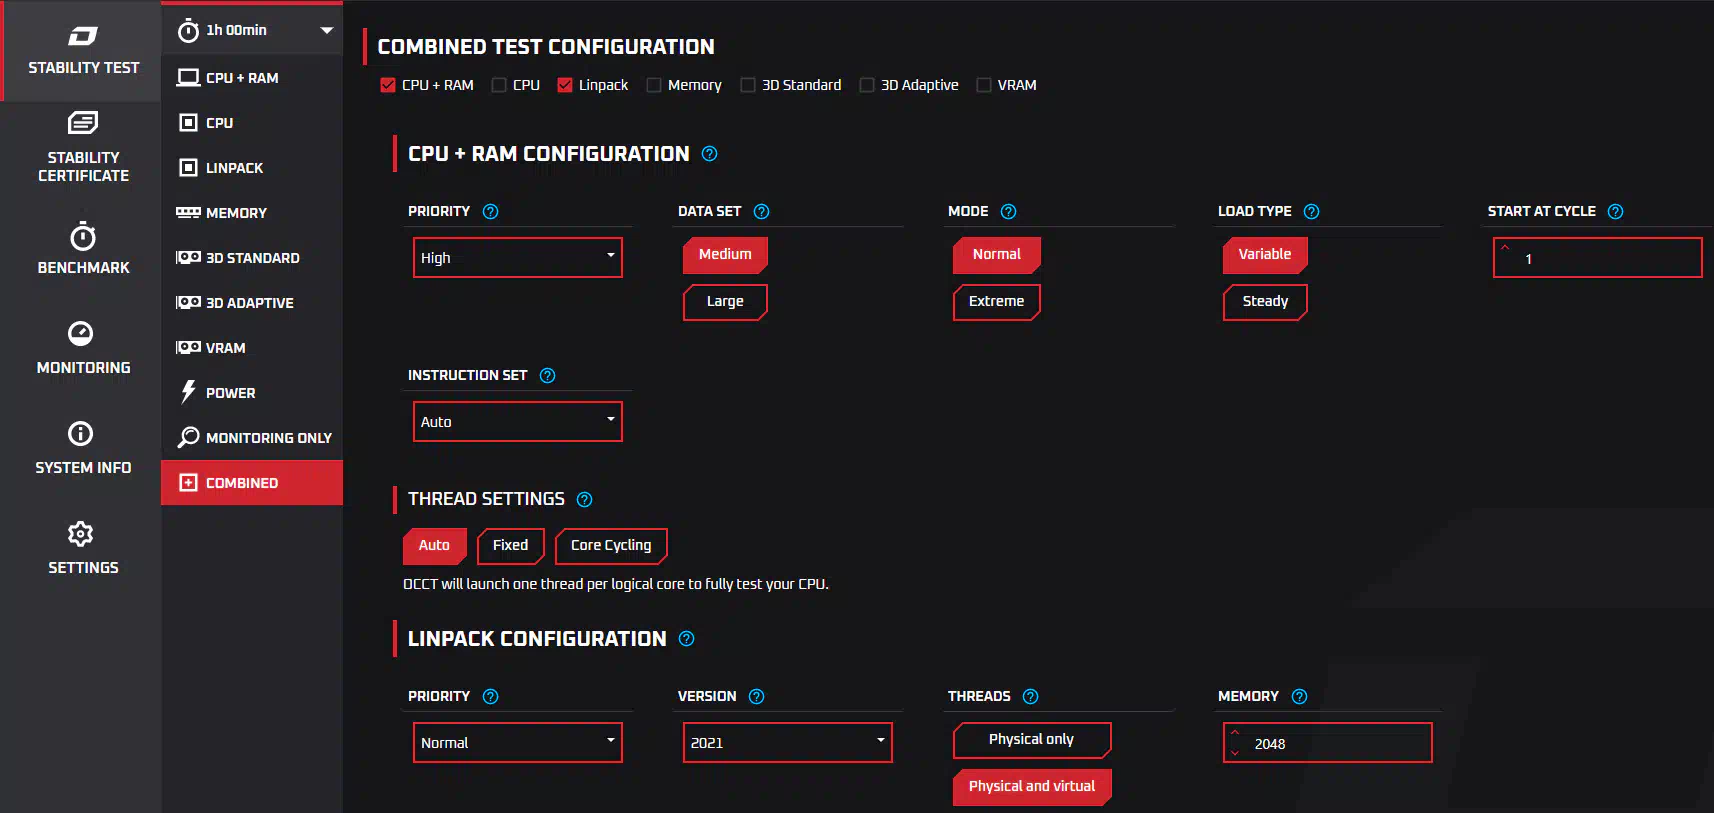This screenshot has width=1714, height=813.
Task: Choose Fixed thread setting
Action: click(x=510, y=546)
